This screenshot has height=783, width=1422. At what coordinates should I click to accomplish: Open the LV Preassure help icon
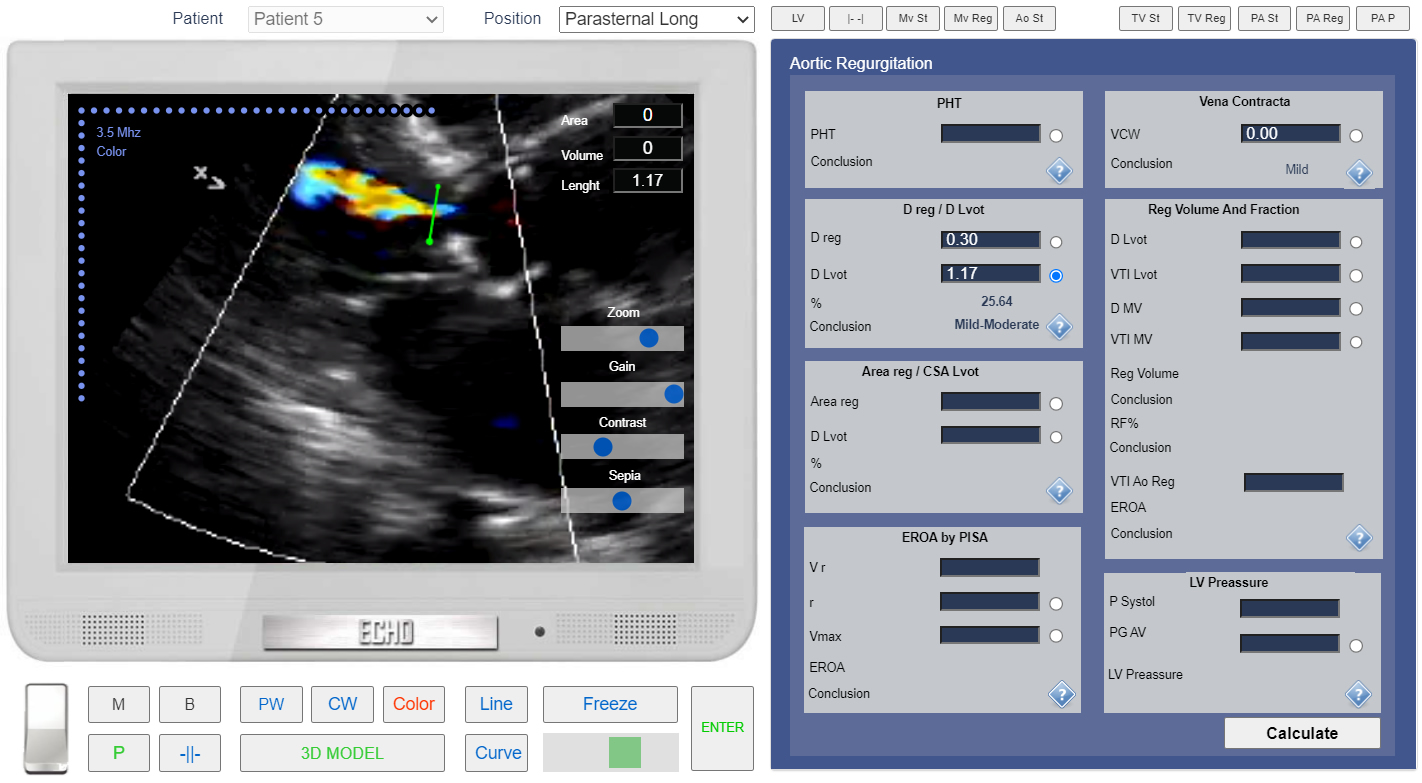1360,695
